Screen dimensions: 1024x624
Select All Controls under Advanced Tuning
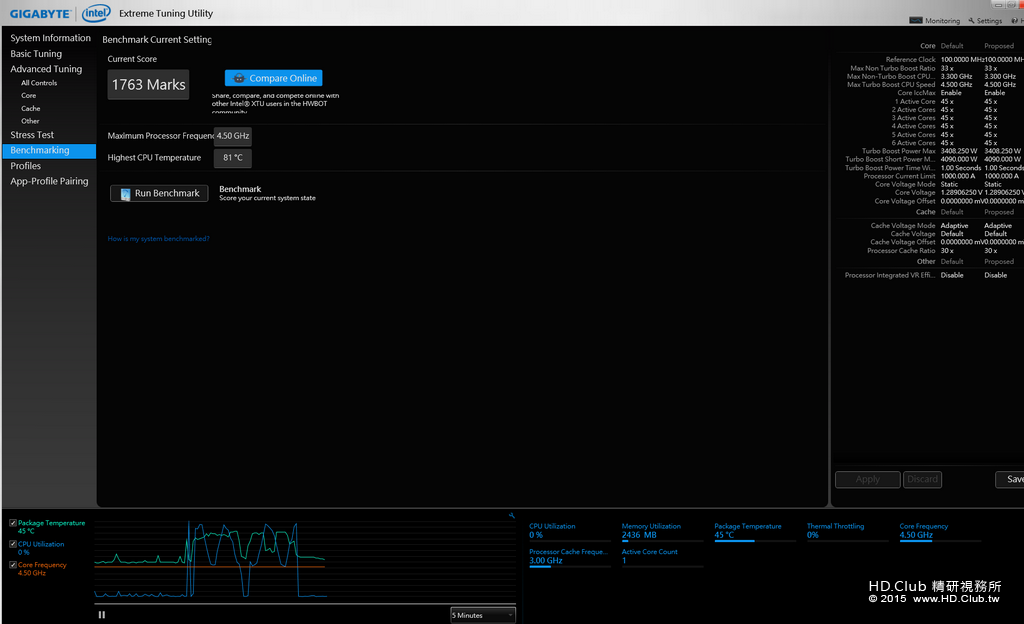39,83
